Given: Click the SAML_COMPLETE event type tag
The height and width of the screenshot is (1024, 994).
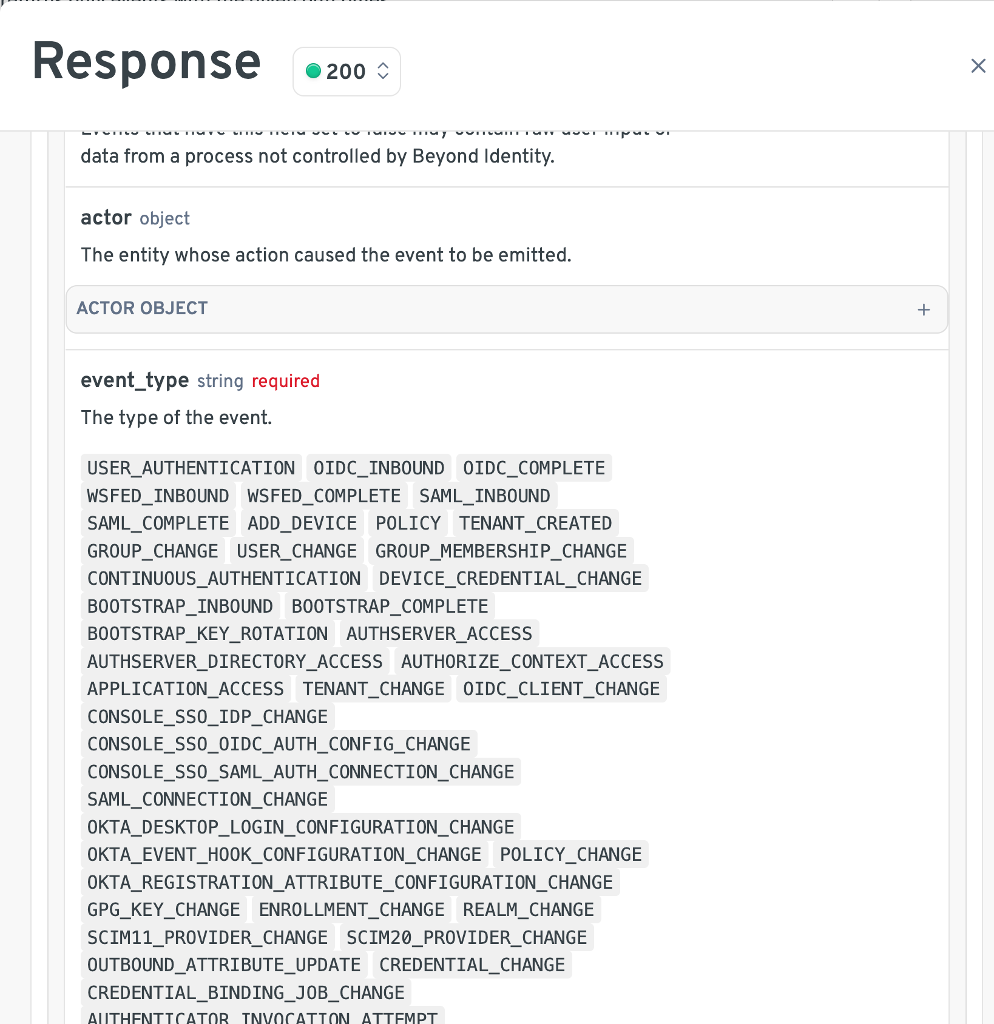Looking at the screenshot, I should click(x=158, y=523).
